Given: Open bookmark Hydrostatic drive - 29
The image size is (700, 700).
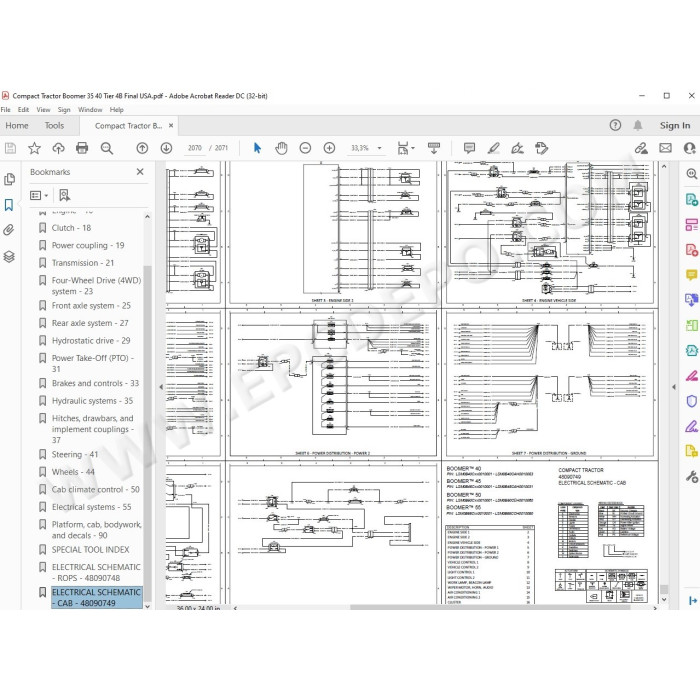Looking at the screenshot, I should (91, 341).
